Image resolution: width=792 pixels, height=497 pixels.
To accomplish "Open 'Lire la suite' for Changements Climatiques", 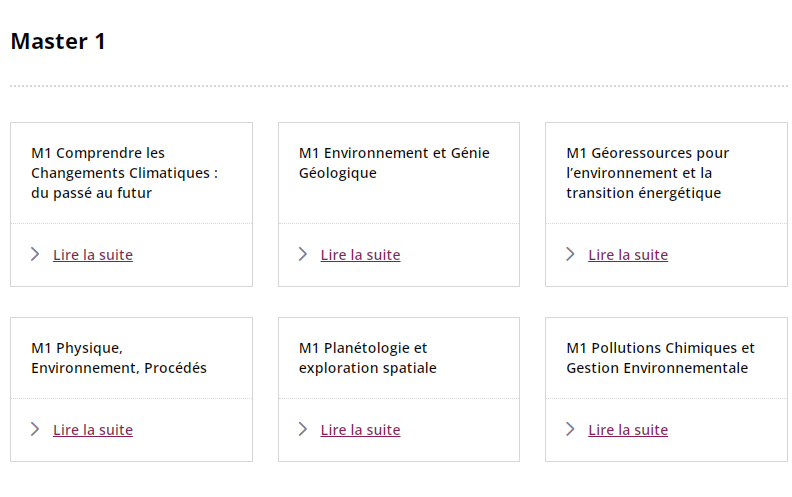I will (x=93, y=255).
